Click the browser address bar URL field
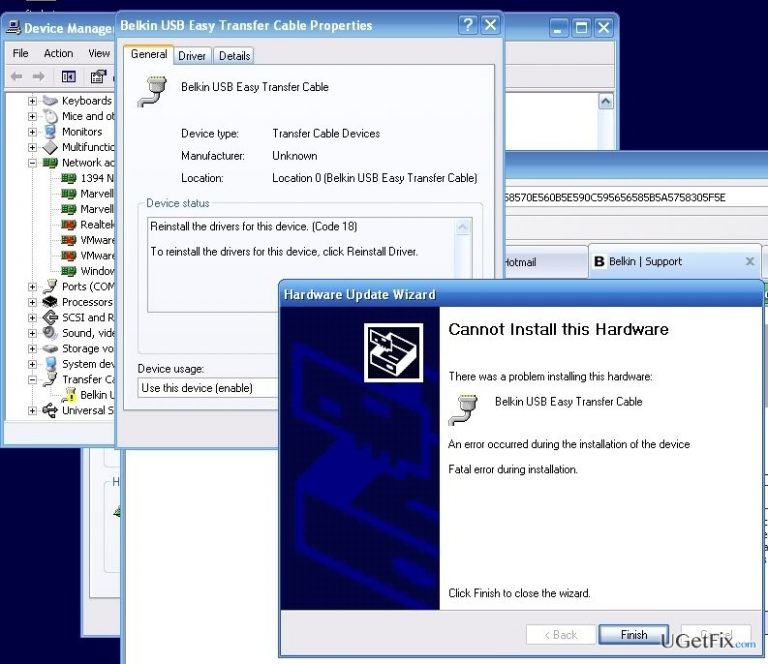Screen dimensions: 768x664 [636, 197]
